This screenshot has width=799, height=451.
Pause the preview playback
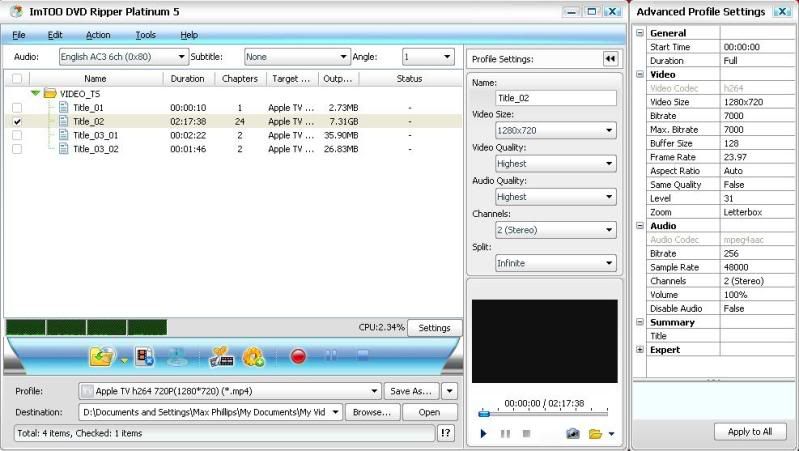pyautogui.click(x=505, y=434)
